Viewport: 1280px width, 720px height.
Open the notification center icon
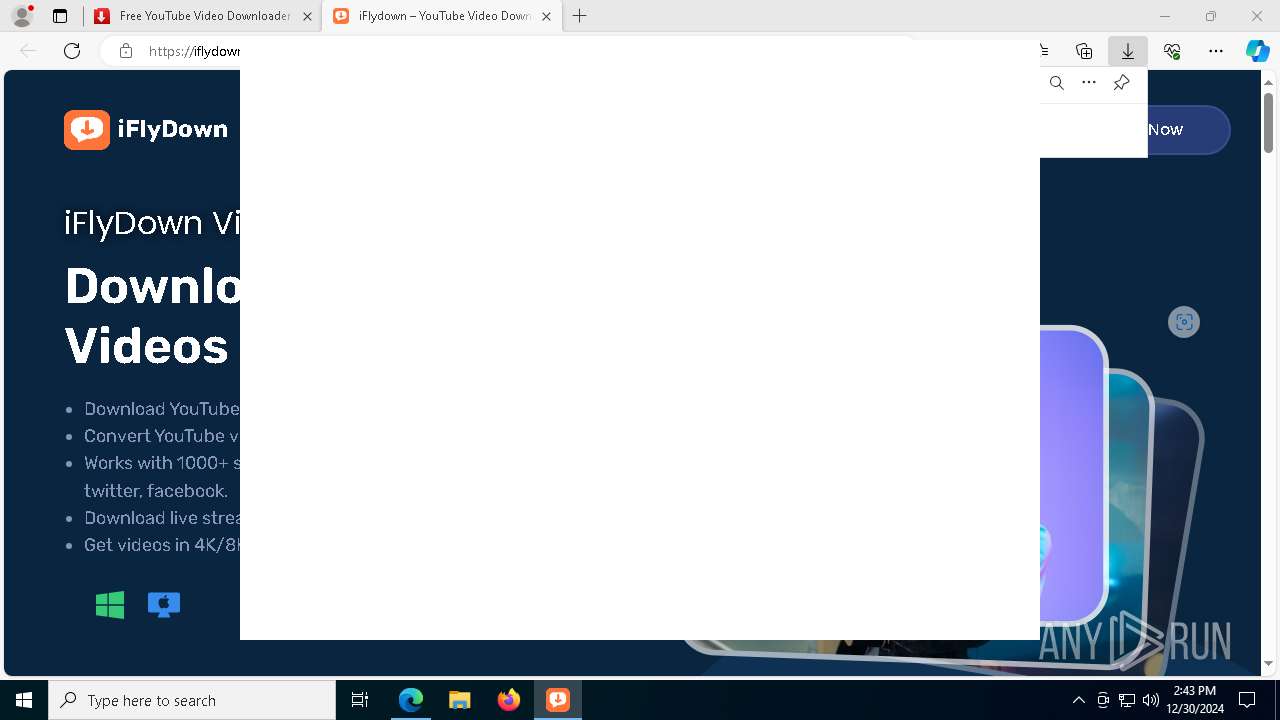[x=1247, y=700]
